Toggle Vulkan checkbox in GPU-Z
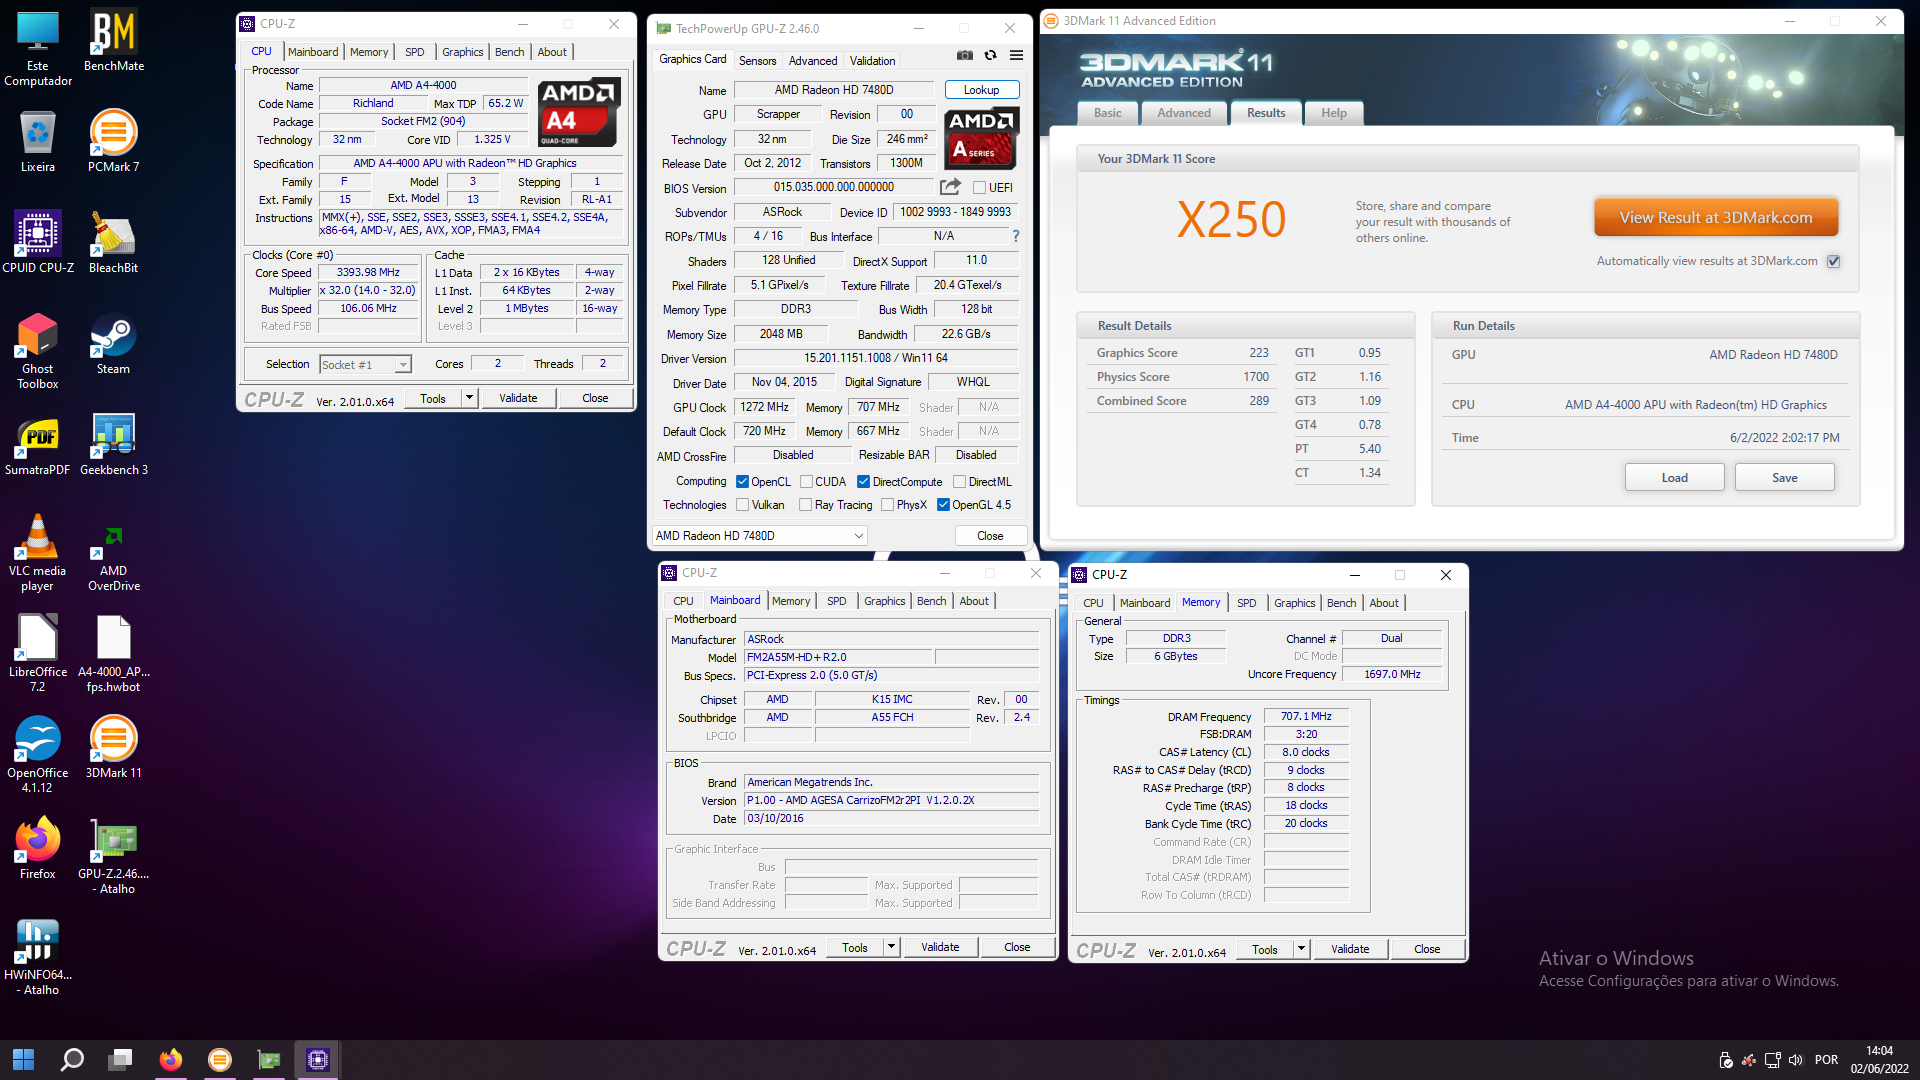 coord(742,505)
